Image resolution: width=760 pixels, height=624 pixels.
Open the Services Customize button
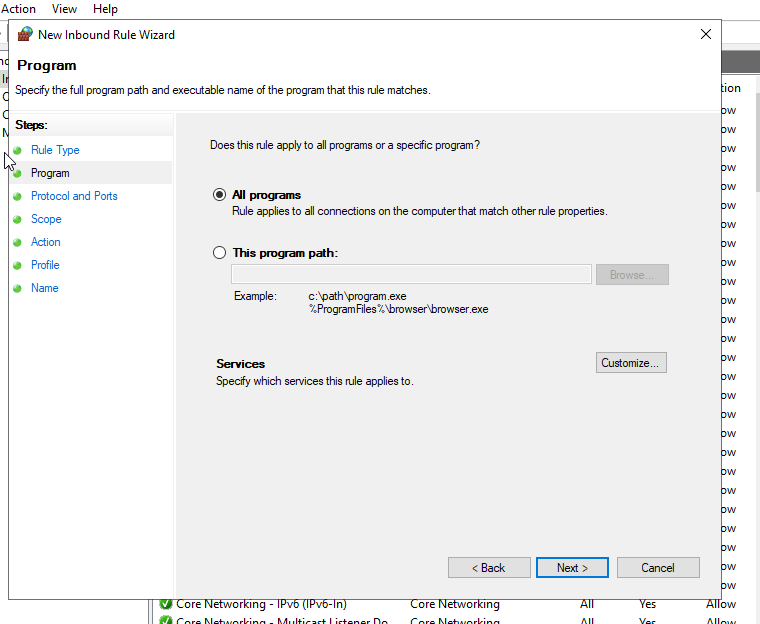point(631,363)
